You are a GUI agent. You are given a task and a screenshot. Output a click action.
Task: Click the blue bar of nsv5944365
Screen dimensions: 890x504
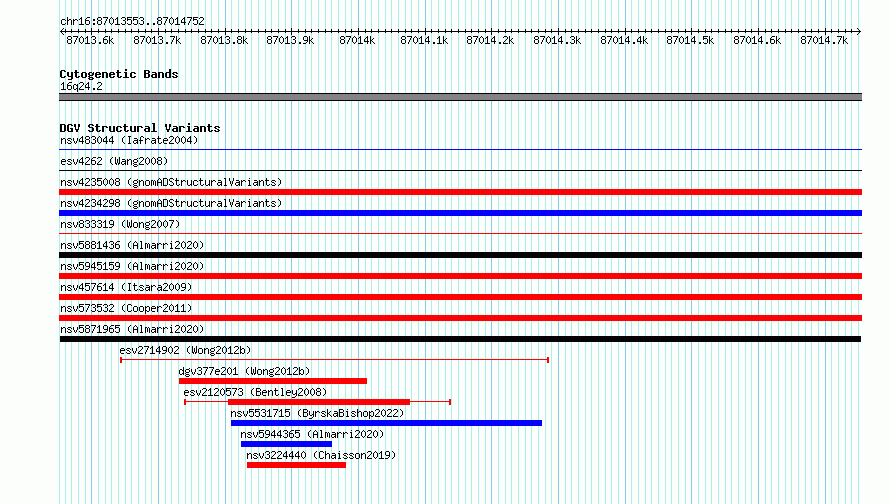287,444
